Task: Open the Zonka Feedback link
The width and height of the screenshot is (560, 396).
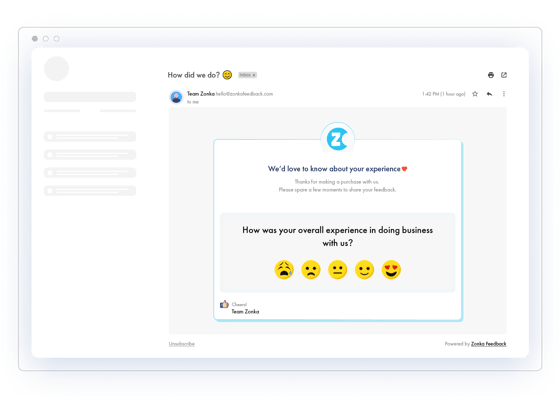Action: coord(489,344)
